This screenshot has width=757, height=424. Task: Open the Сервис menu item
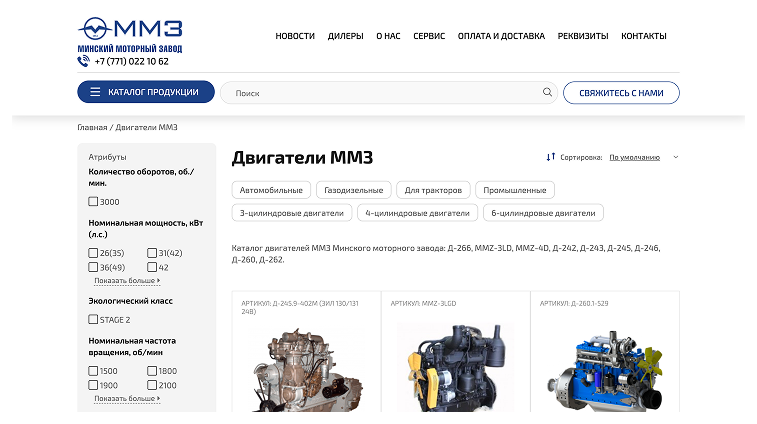click(x=429, y=36)
